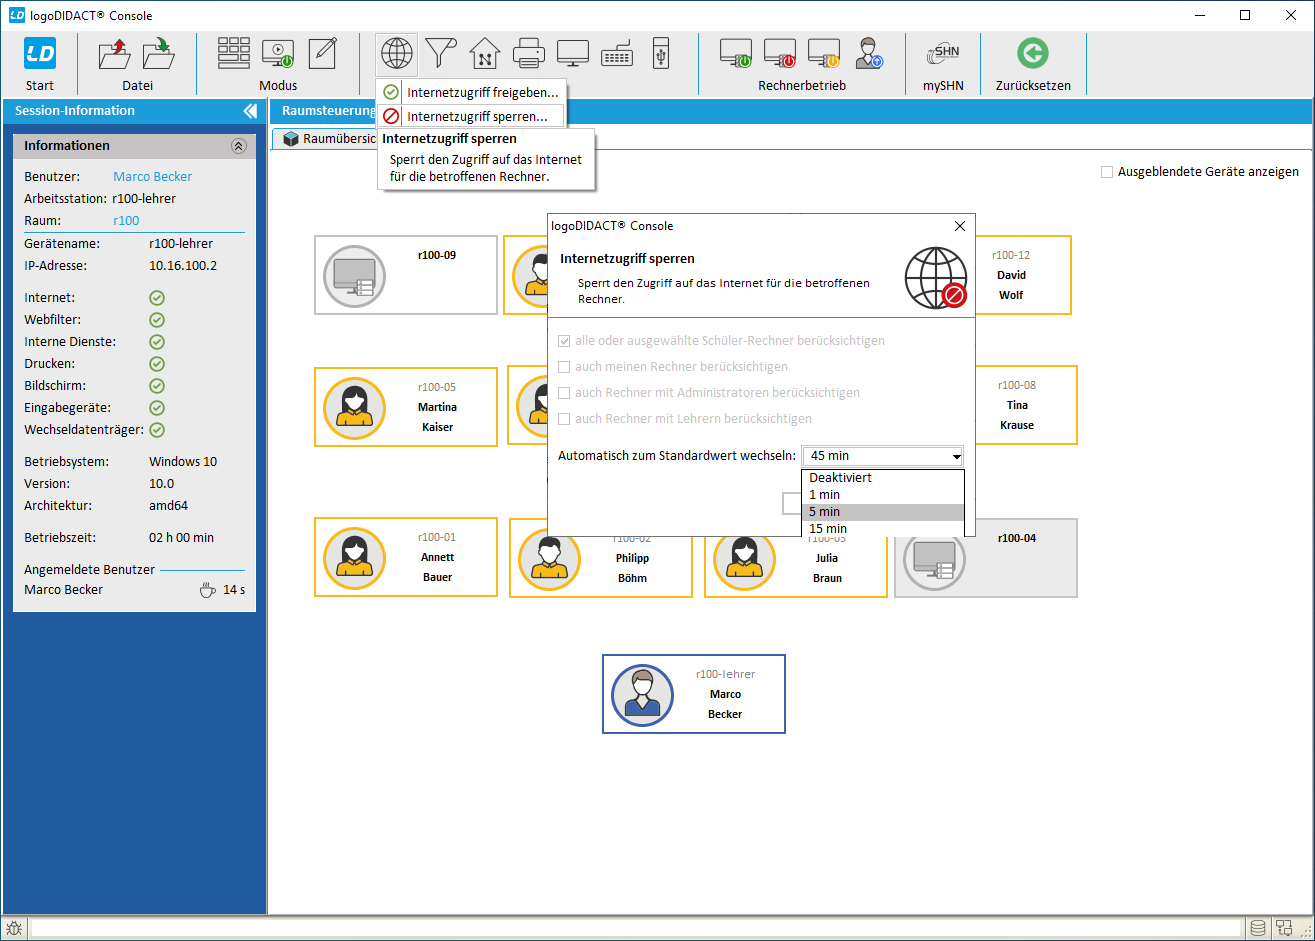Toggle Ausgeblendete Geräte anzeigen checkbox
Image resolution: width=1315 pixels, height=941 pixels.
(x=1107, y=172)
